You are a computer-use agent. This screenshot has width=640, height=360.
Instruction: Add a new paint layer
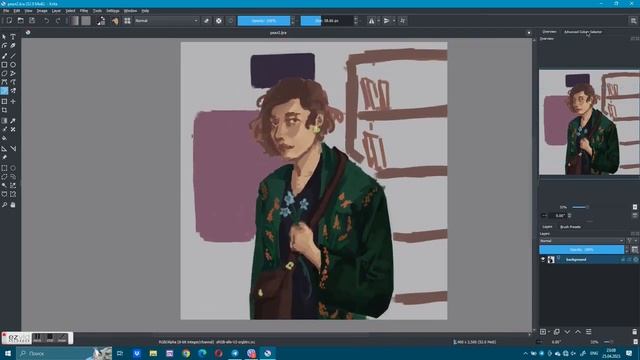click(543, 332)
